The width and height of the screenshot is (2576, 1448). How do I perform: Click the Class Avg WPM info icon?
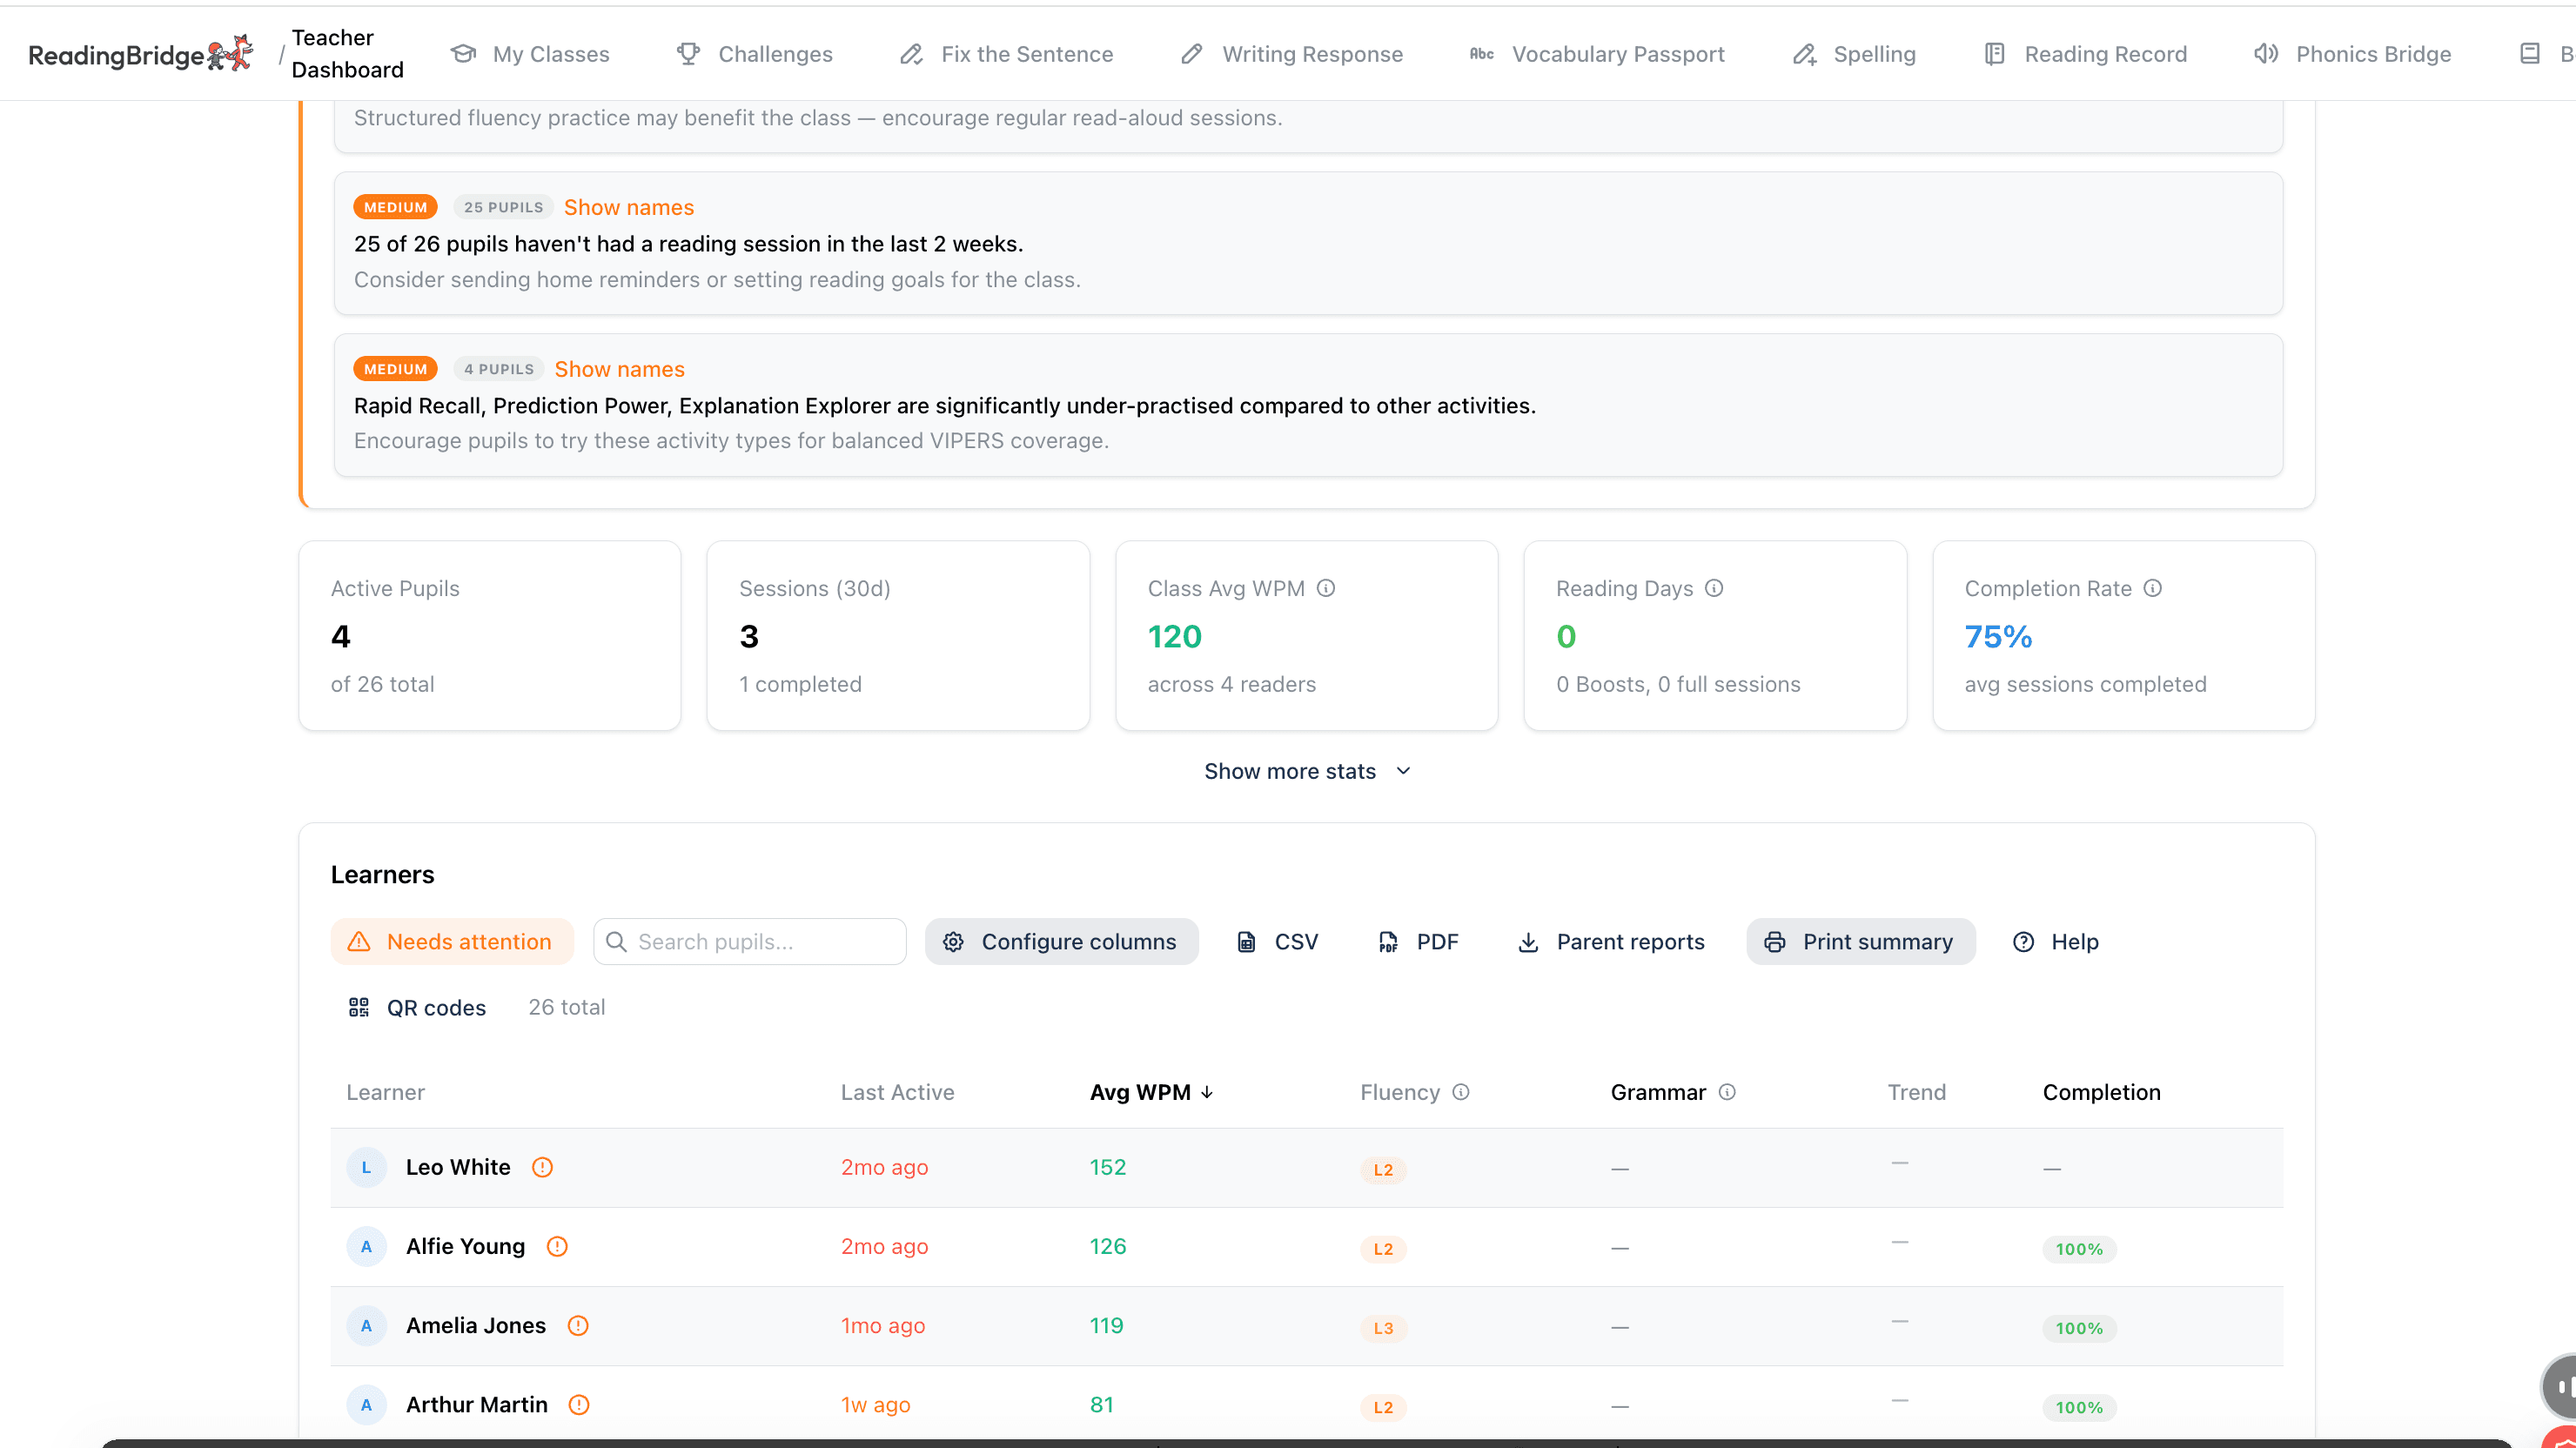[x=1326, y=588]
